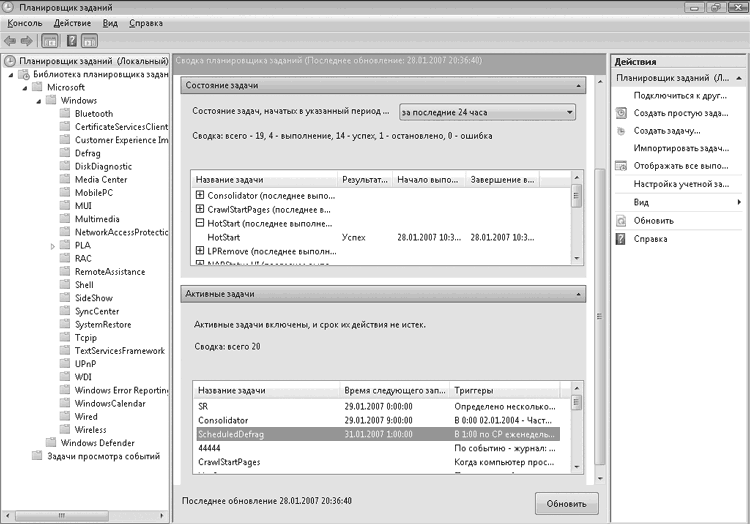The width and height of the screenshot is (750, 524).
Task: Click the Forward arrow in the toolbar
Action: [x=25, y=41]
